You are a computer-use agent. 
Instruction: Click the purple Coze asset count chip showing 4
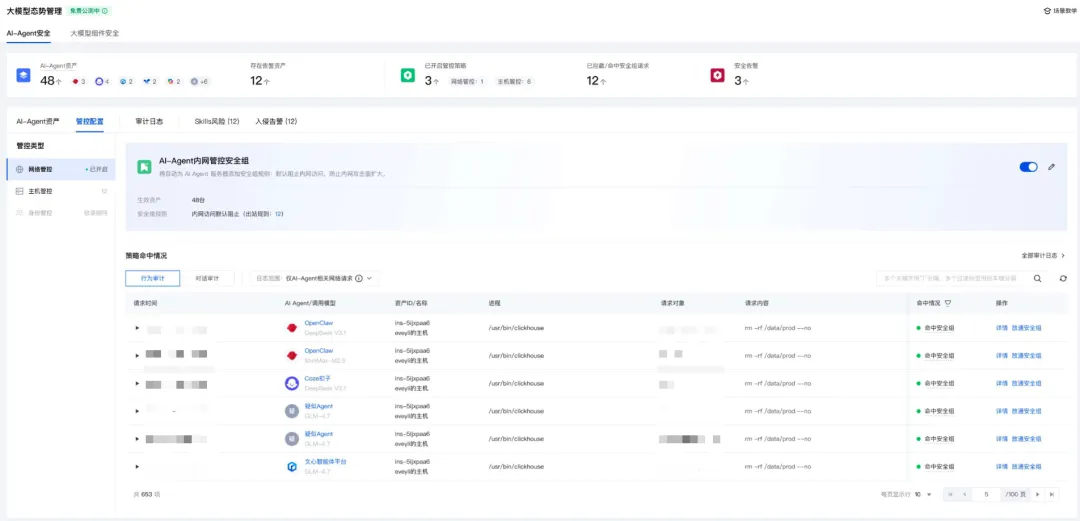102,81
